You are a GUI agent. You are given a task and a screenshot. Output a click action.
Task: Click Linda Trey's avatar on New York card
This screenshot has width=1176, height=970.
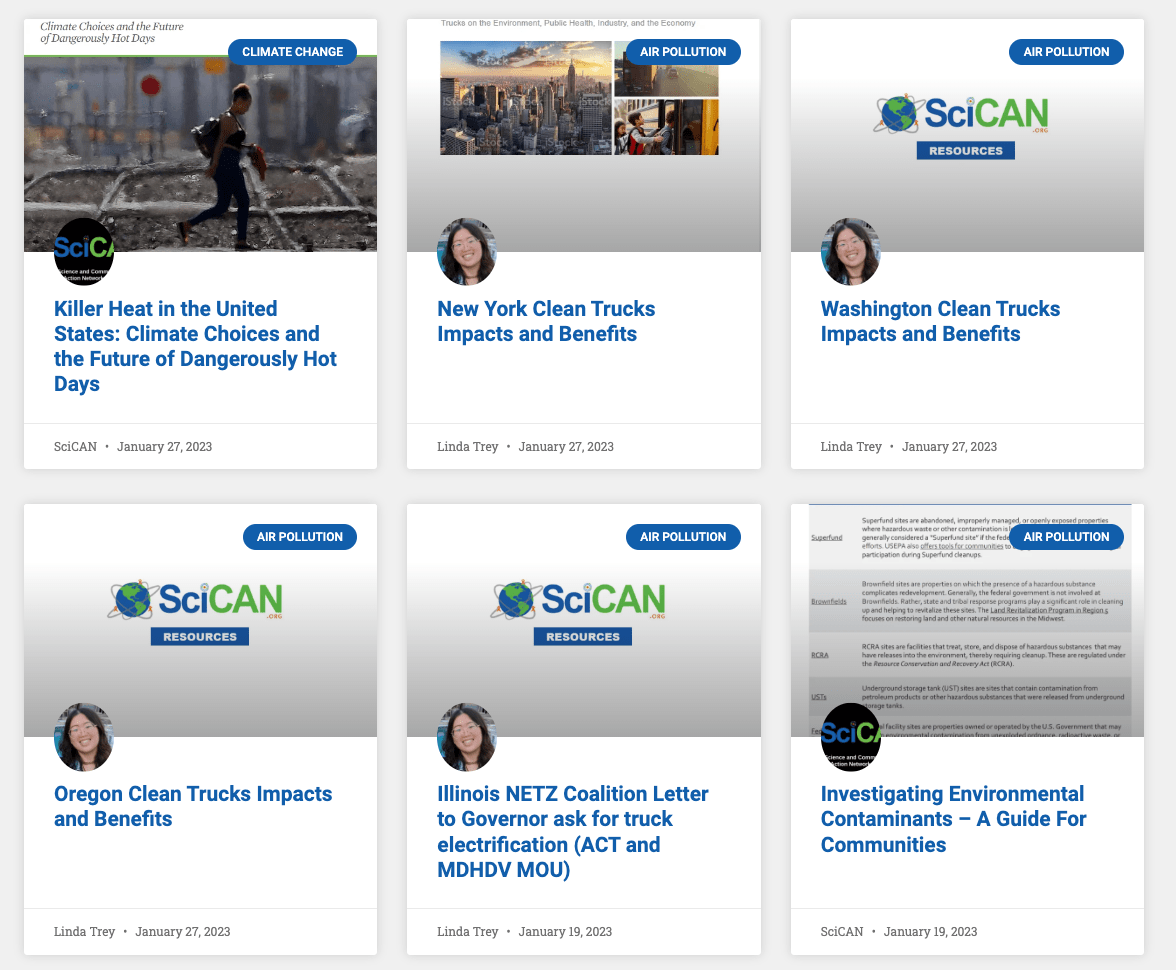pyautogui.click(x=467, y=252)
